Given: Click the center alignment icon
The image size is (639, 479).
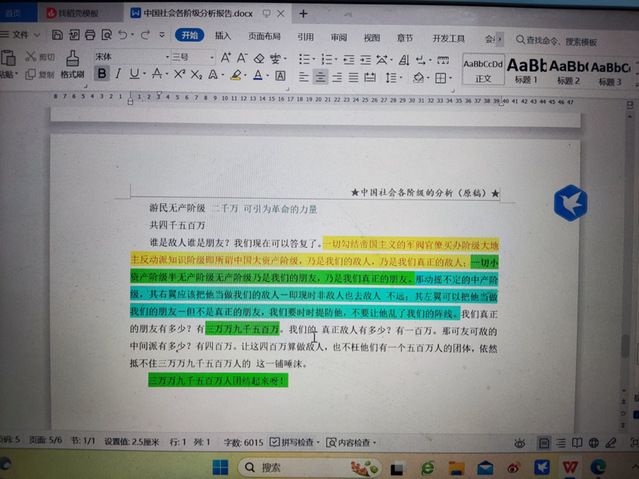Looking at the screenshot, I should [x=321, y=76].
